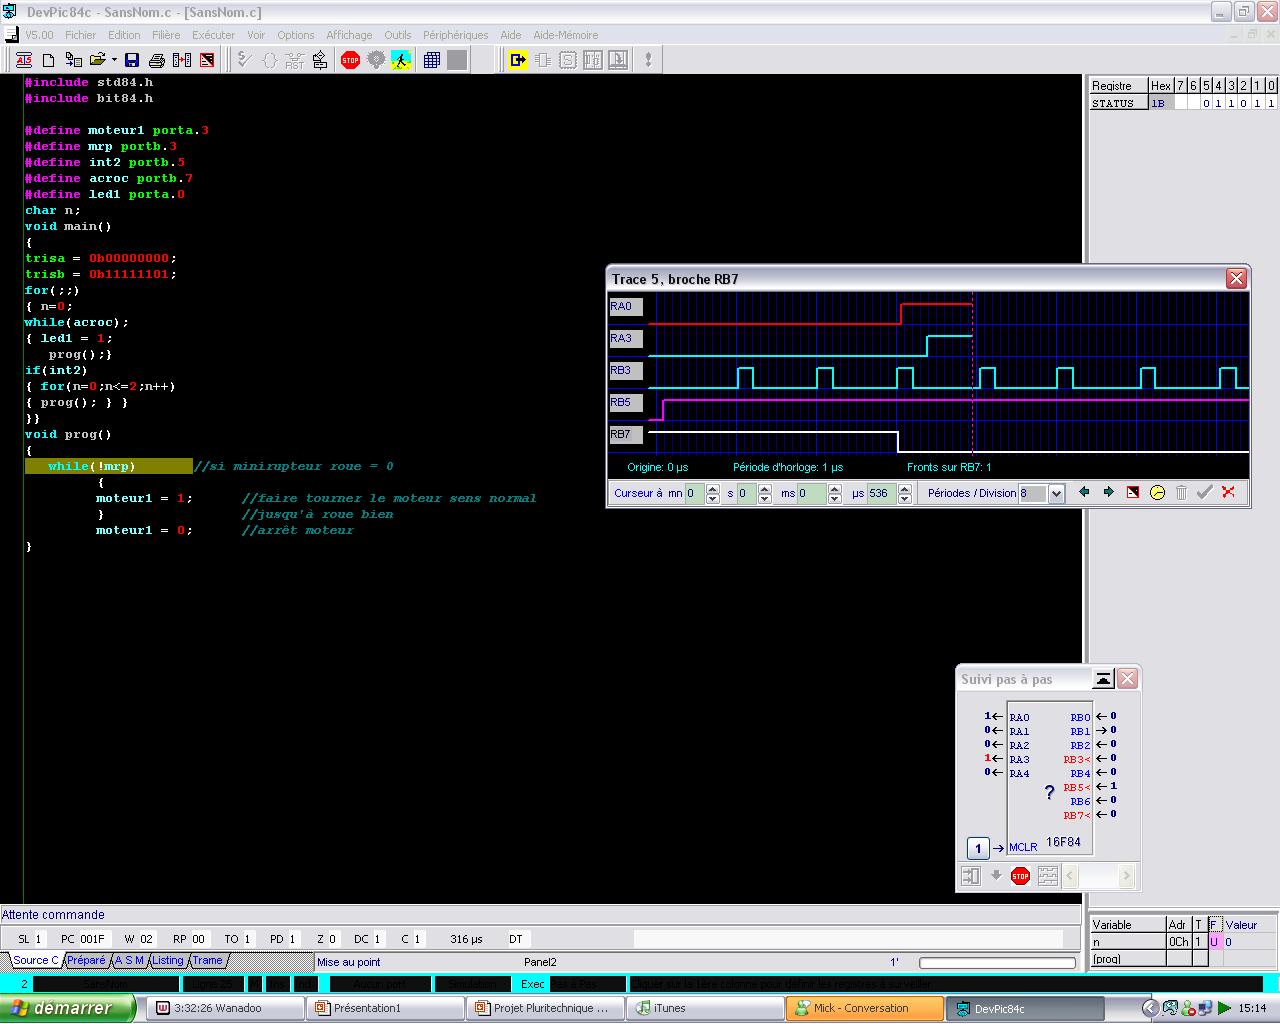Toggle the MCLR input value button

point(978,848)
